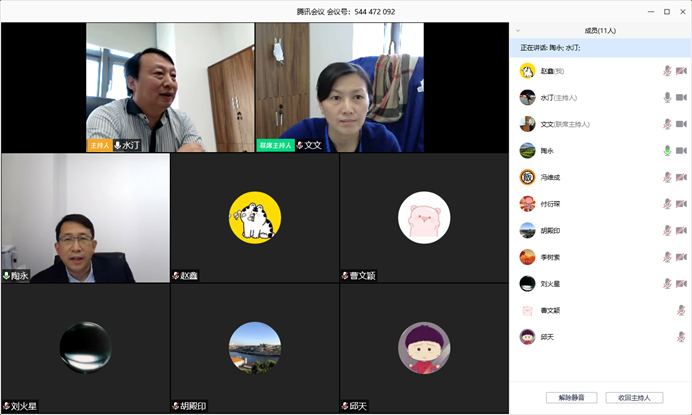This screenshot has width=692, height=415.
Task: Click 付衍琛's muted microphone icon
Action: point(667,204)
